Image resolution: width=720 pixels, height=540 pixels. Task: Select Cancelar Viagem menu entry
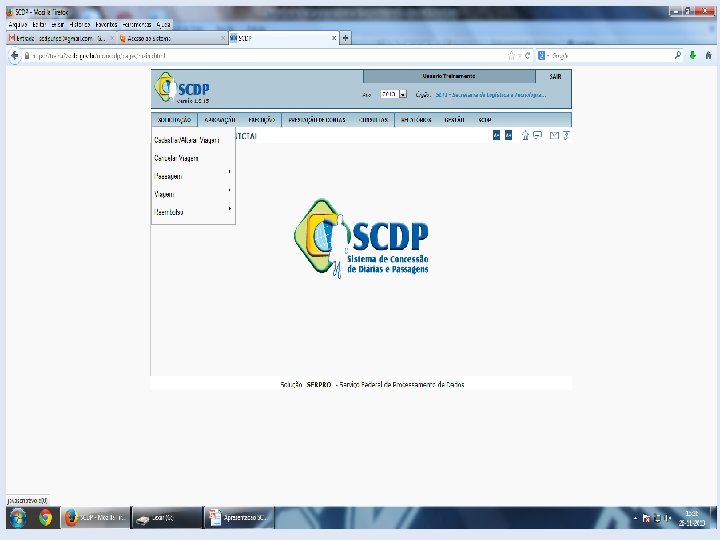tap(176, 158)
